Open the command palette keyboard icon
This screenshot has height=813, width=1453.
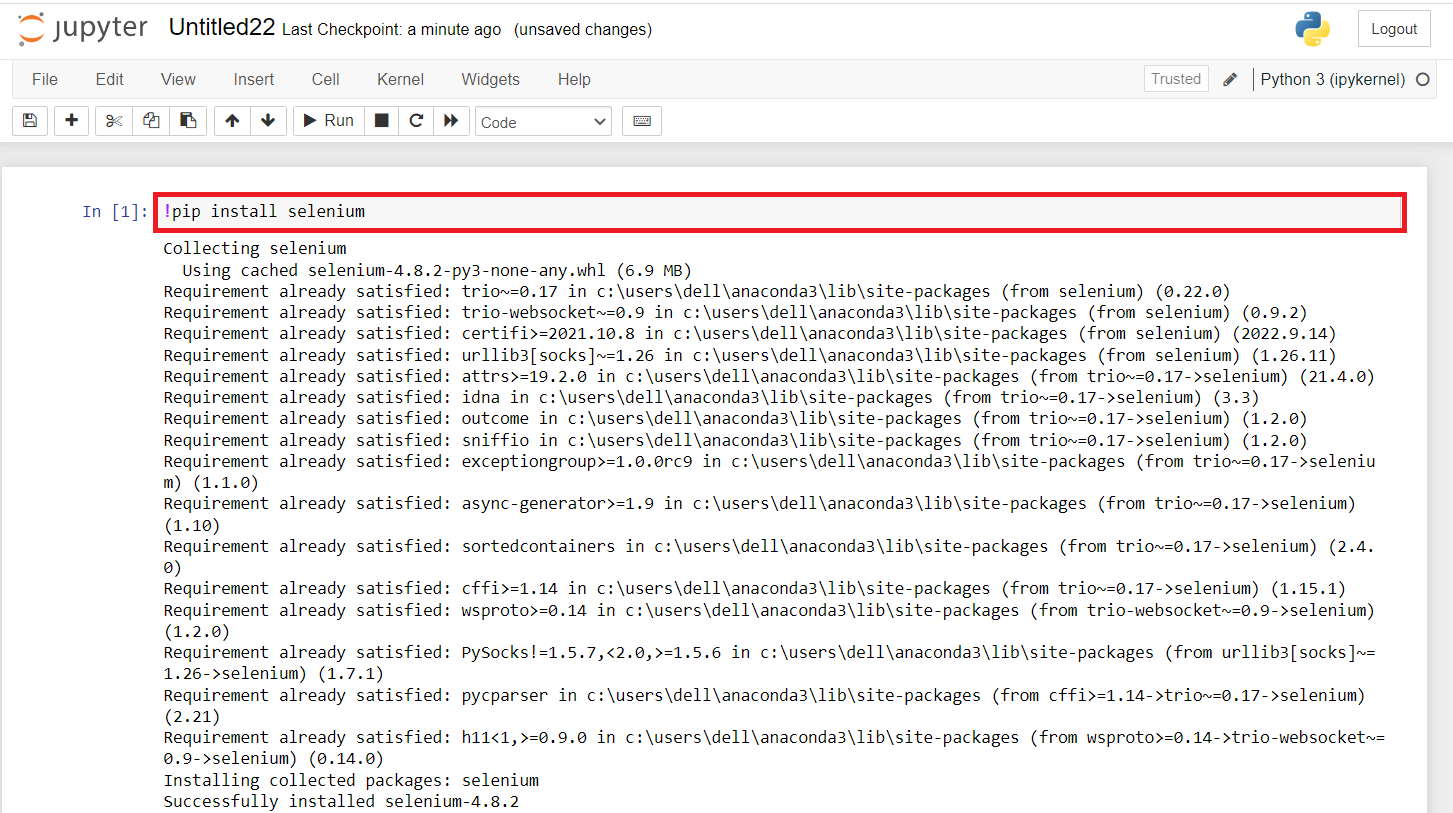point(641,120)
